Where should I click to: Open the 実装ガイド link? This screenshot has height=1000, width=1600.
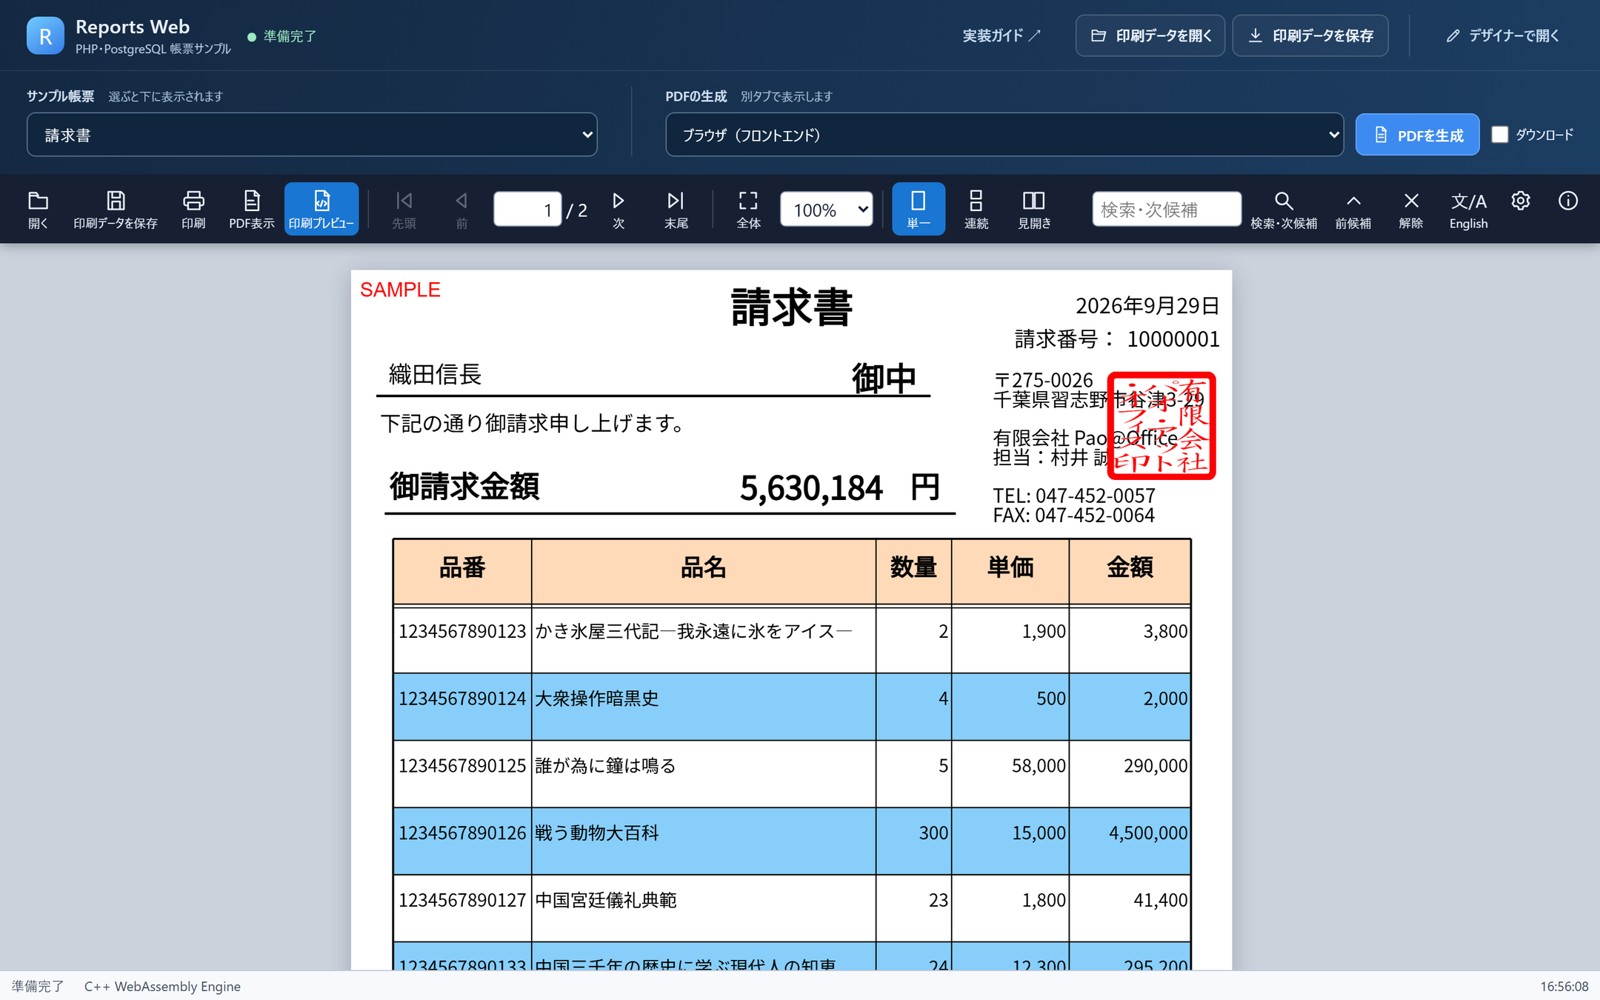(x=1002, y=35)
